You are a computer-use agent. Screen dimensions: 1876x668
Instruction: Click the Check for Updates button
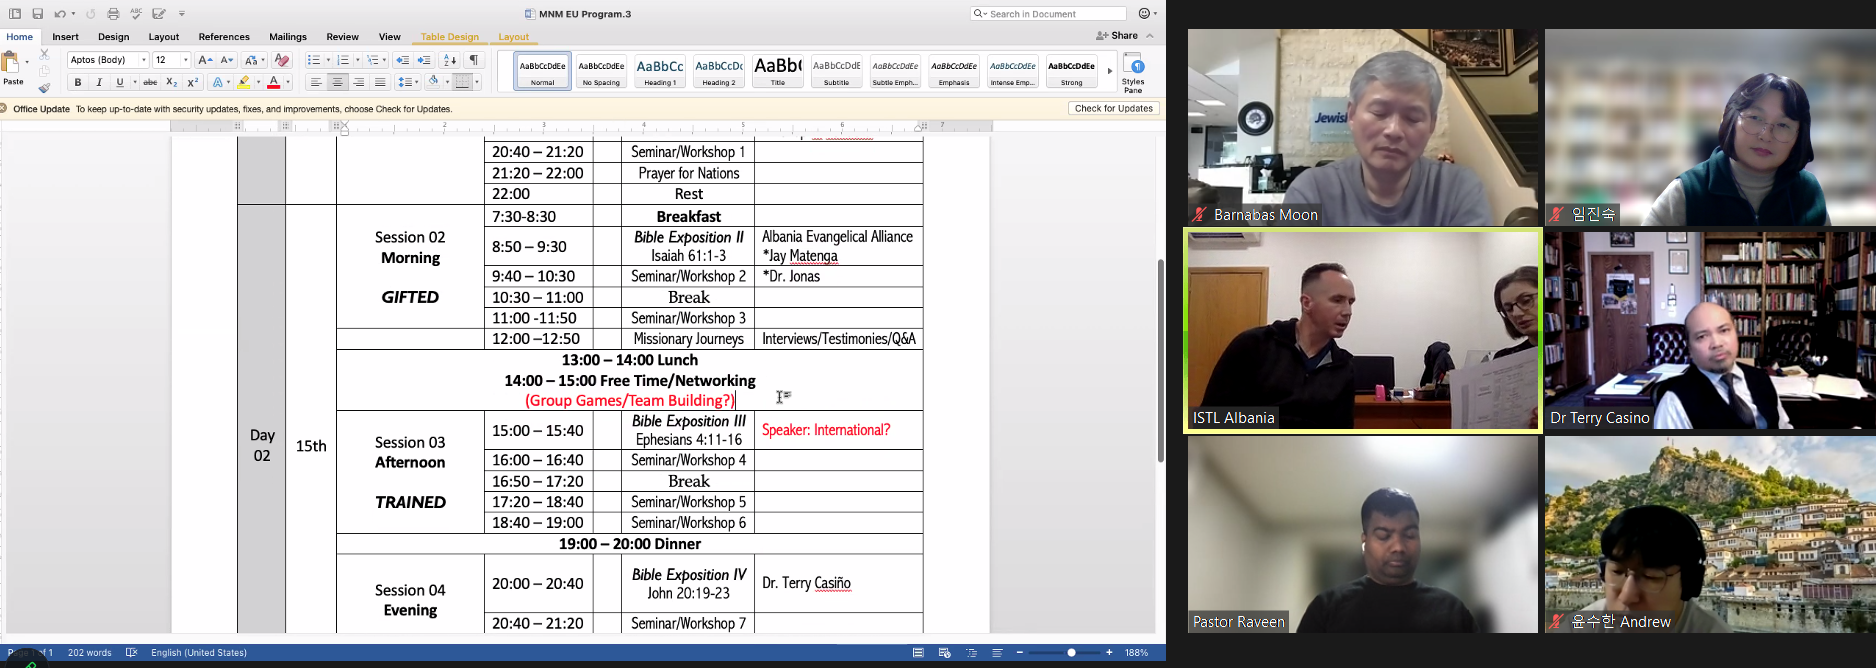pos(1114,108)
